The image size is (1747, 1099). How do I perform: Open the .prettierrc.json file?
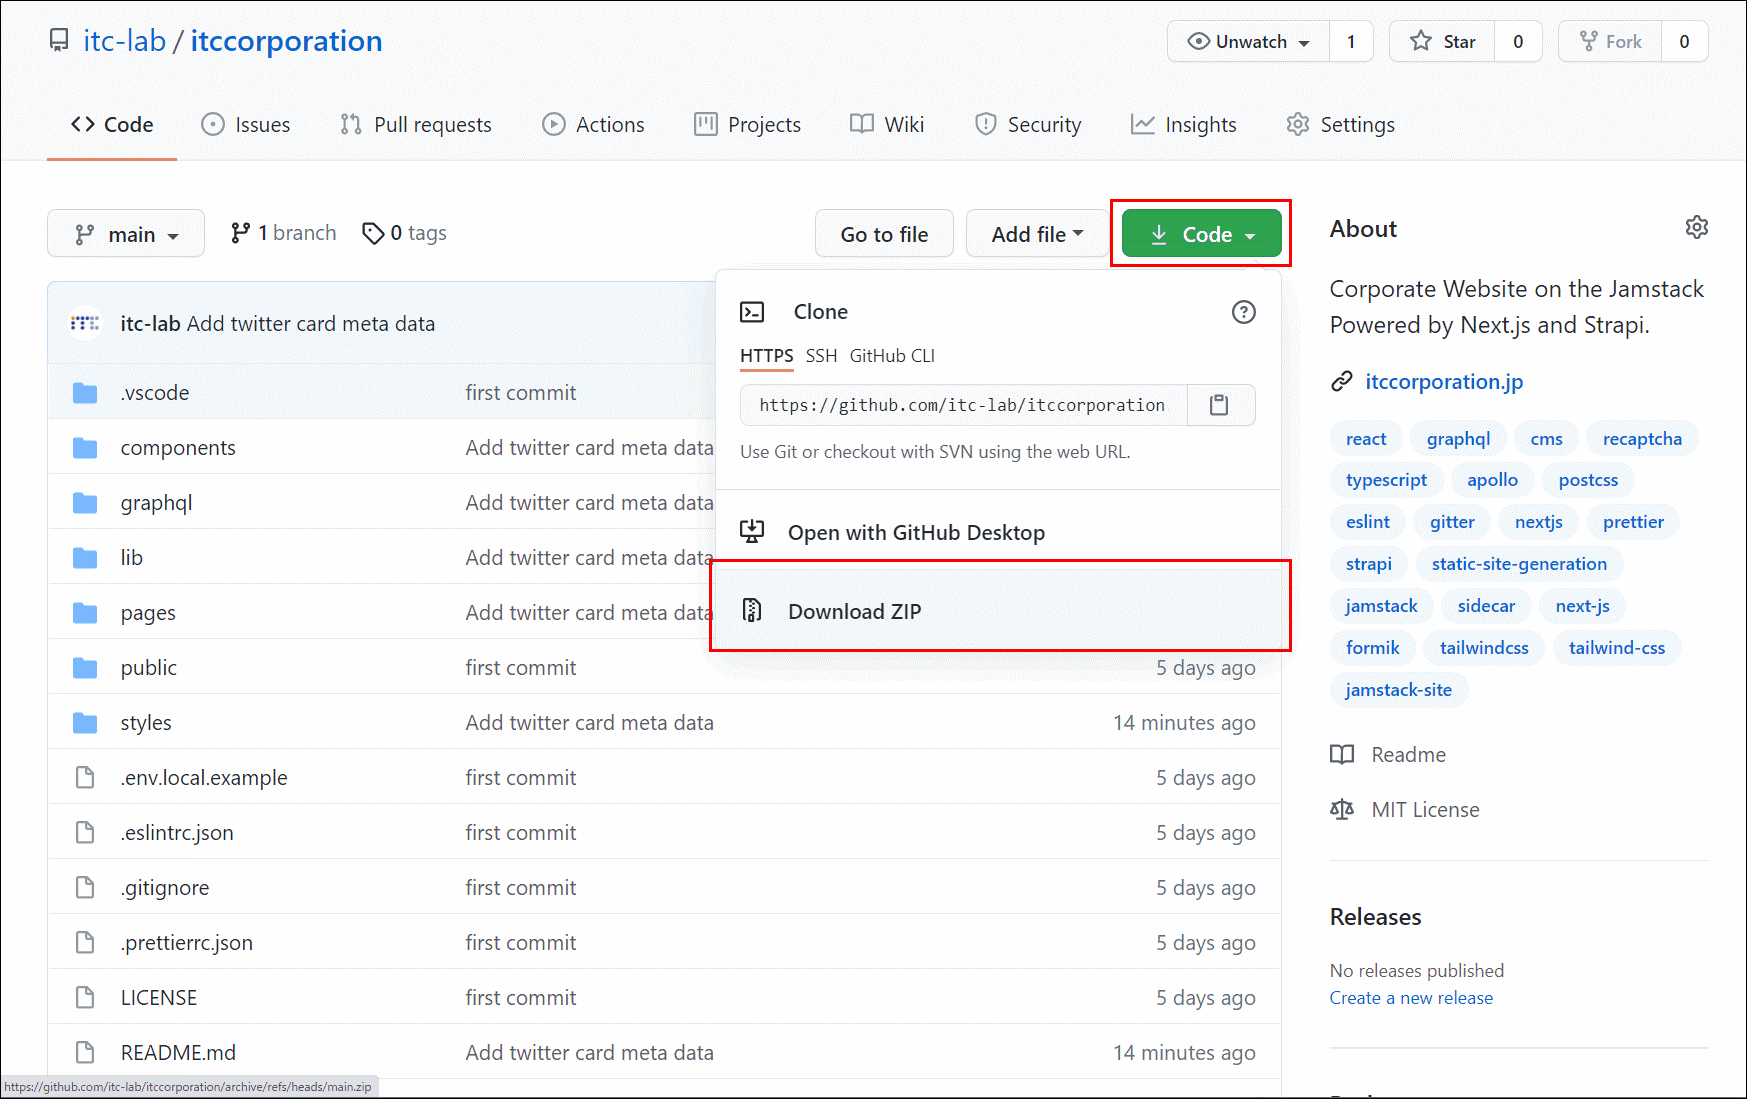[x=186, y=943]
